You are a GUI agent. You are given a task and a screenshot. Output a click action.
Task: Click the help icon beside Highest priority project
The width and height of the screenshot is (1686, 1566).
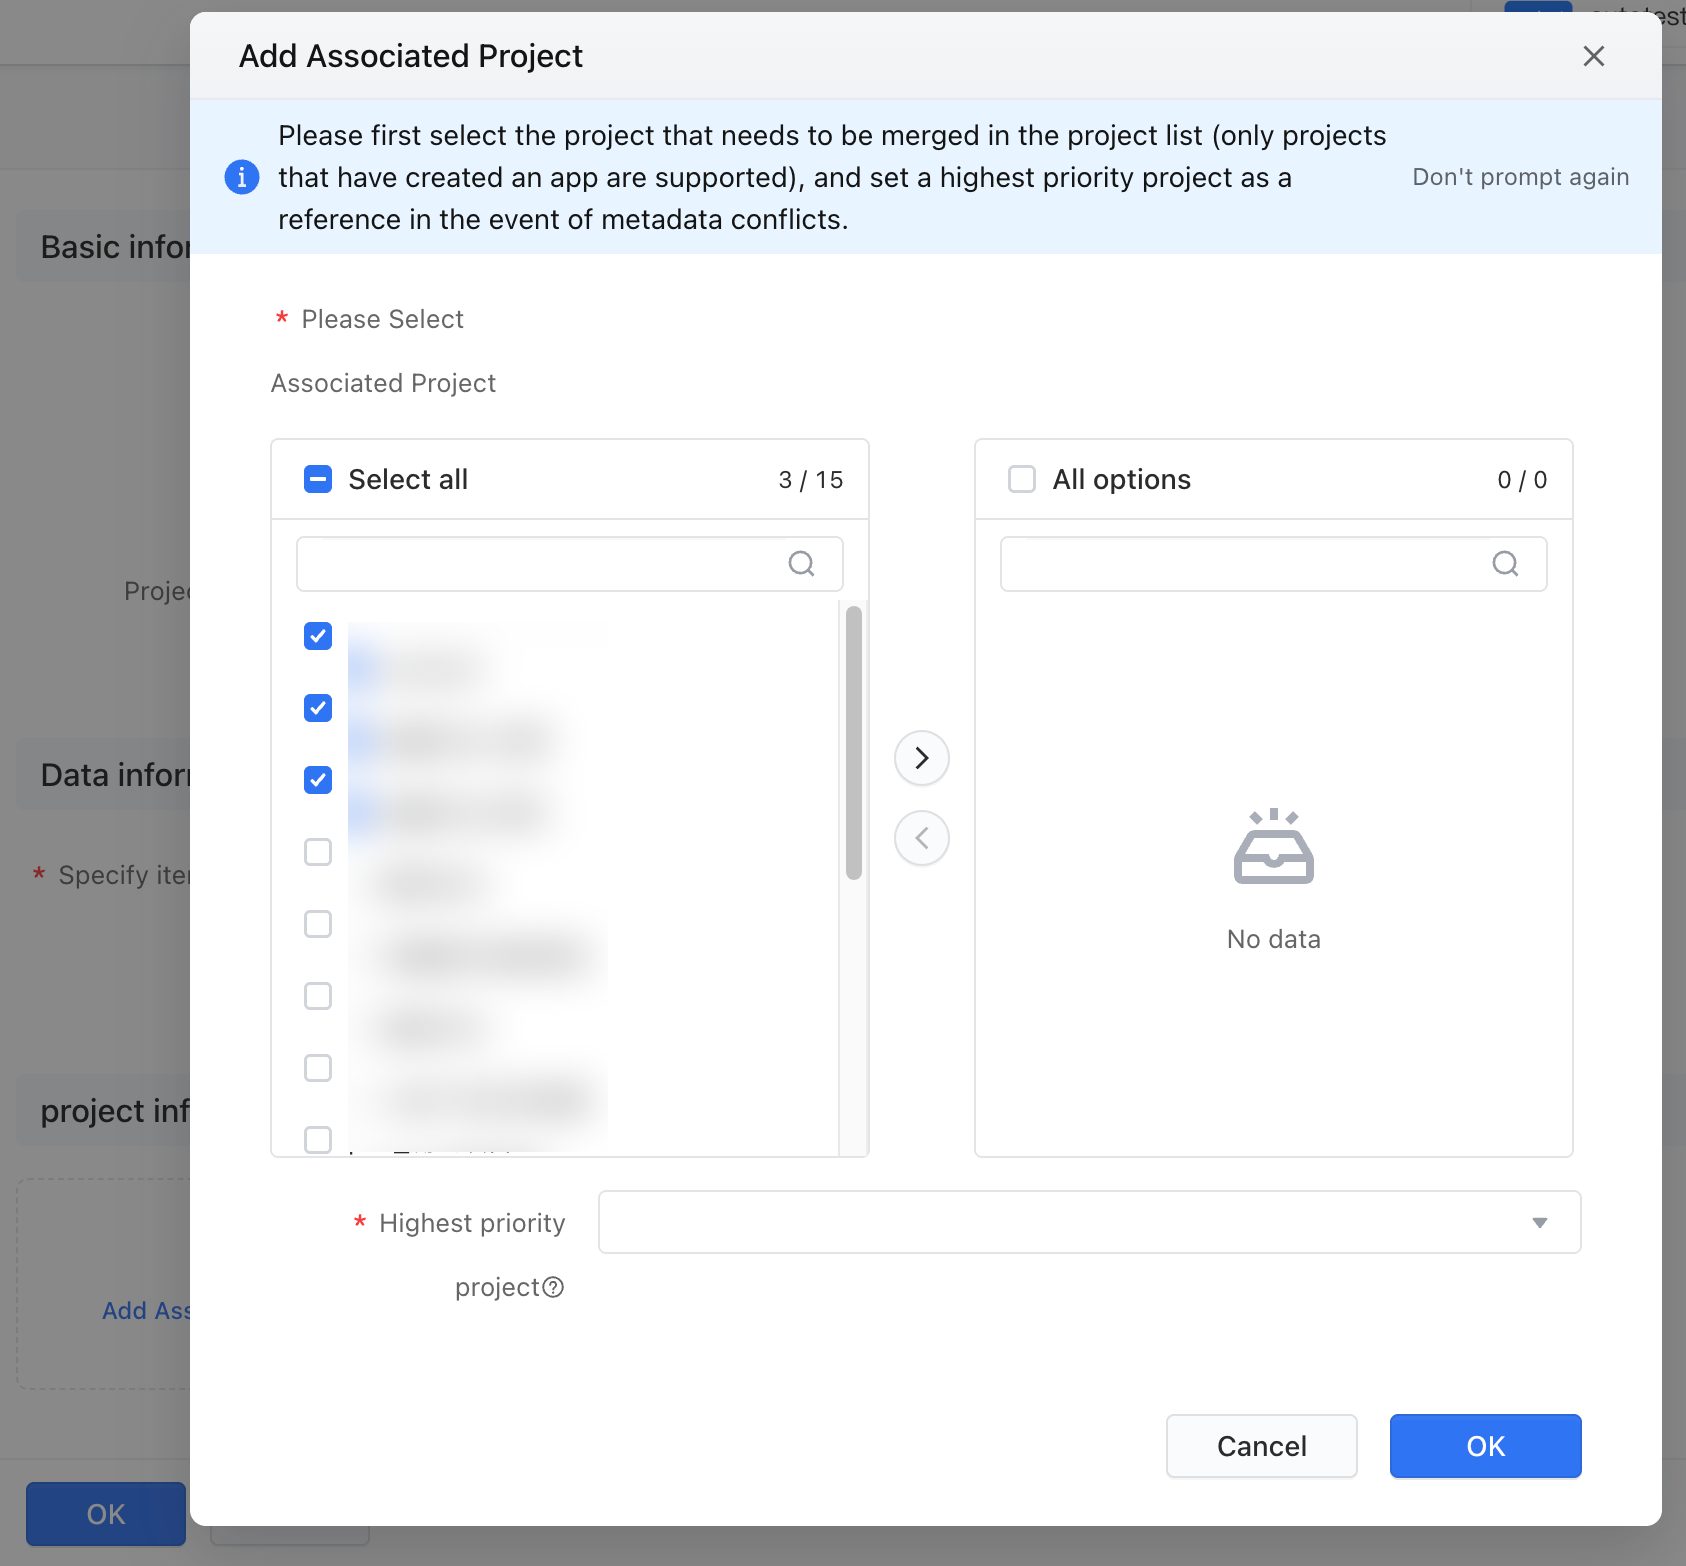(x=553, y=1287)
